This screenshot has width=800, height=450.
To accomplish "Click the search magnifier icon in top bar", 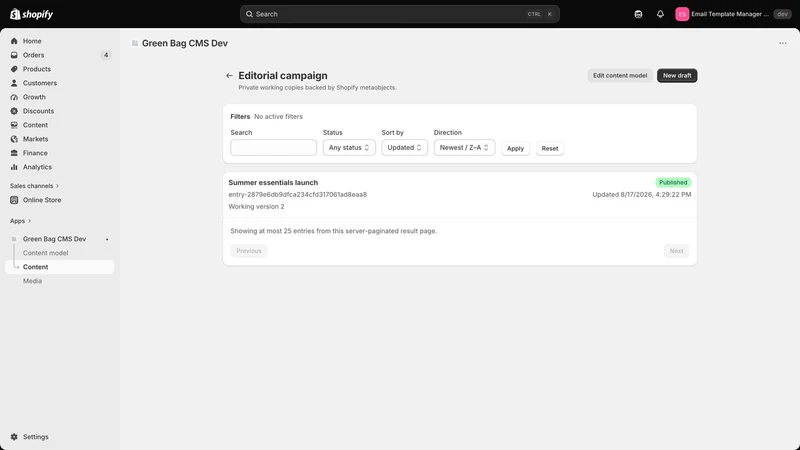I will point(249,14).
